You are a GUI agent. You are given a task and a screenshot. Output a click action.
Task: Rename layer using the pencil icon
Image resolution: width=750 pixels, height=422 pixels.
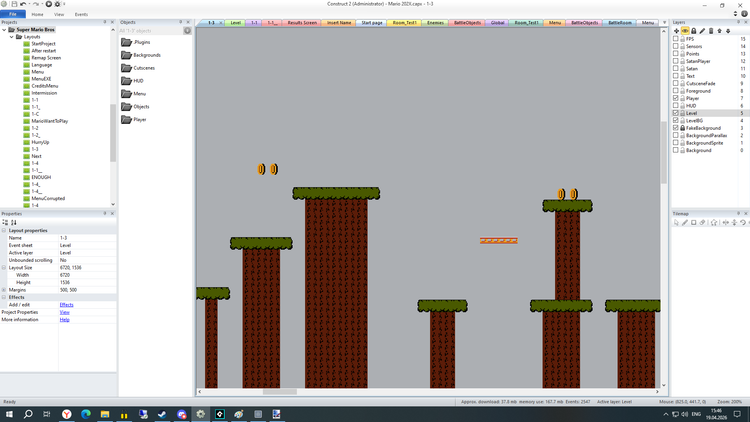coord(702,31)
